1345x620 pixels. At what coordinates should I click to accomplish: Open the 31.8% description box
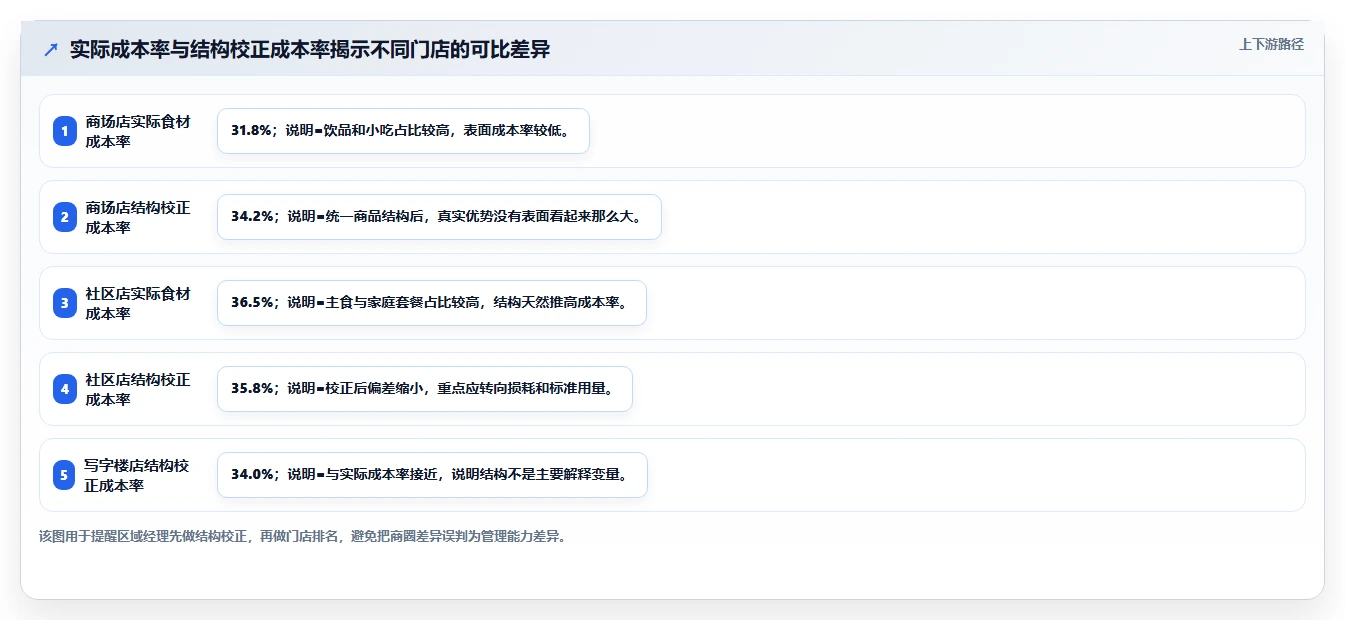tap(403, 131)
